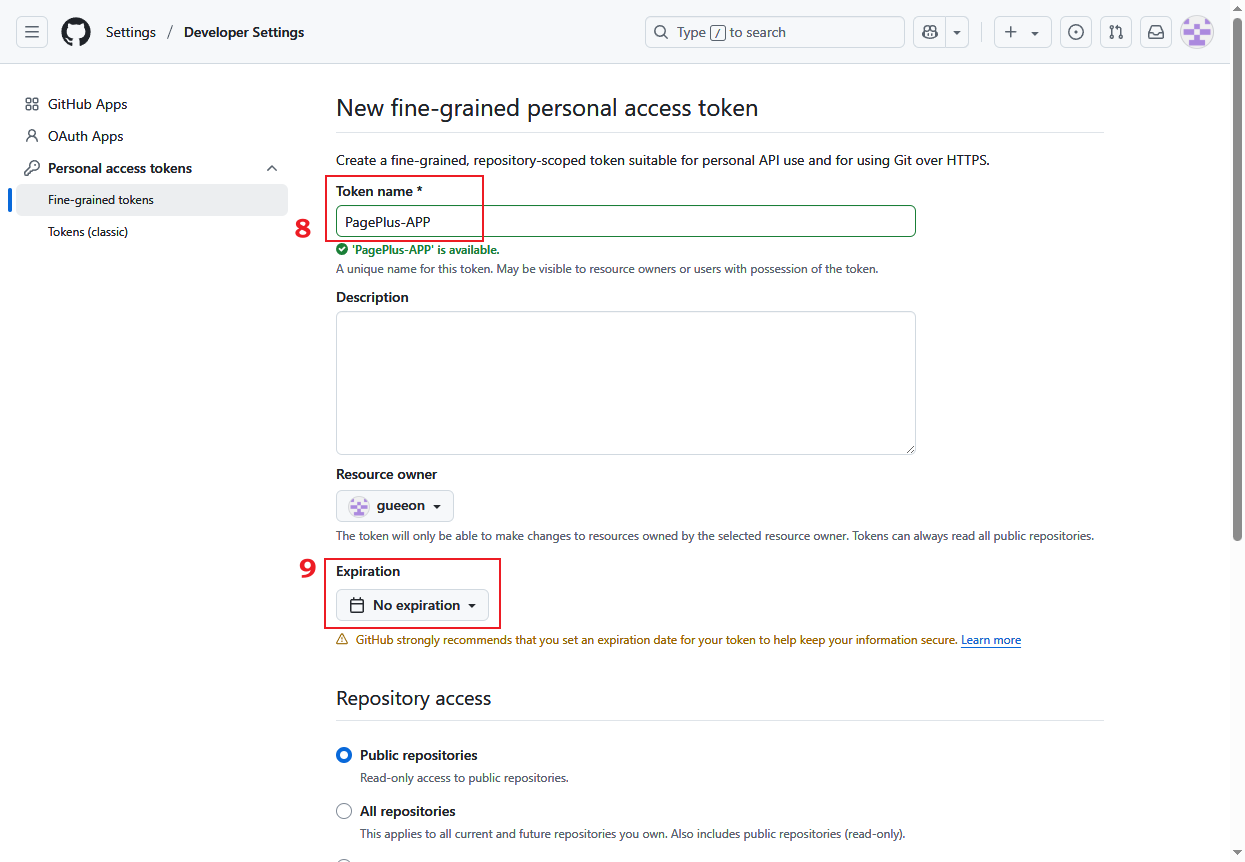This screenshot has height=862, width=1245.
Task: Click the Learn more link
Action: coord(991,640)
